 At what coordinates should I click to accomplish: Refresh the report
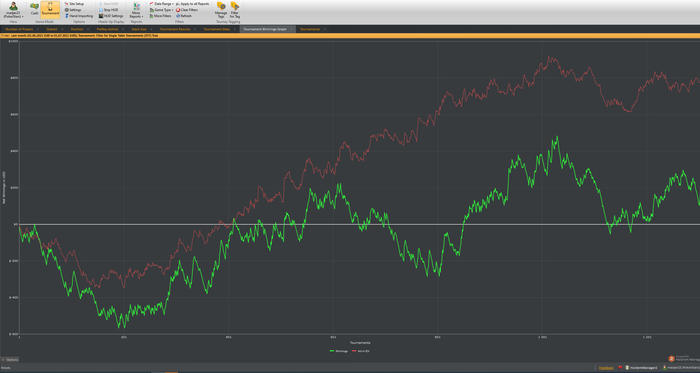coord(184,16)
